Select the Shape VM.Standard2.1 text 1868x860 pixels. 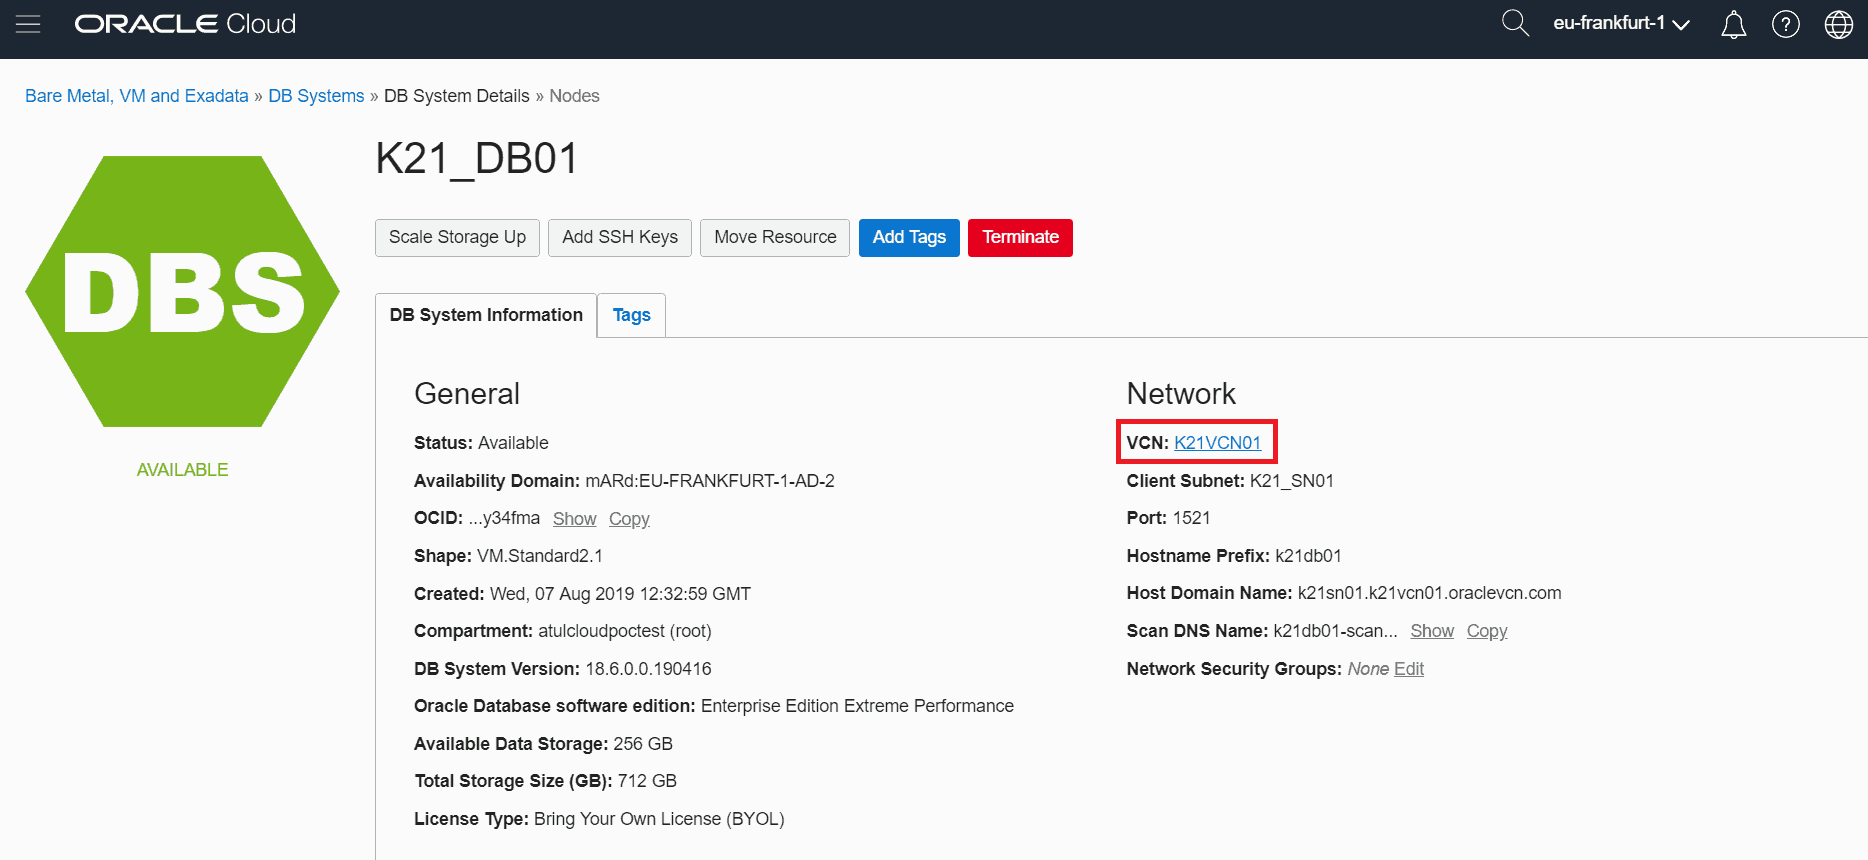click(x=508, y=556)
